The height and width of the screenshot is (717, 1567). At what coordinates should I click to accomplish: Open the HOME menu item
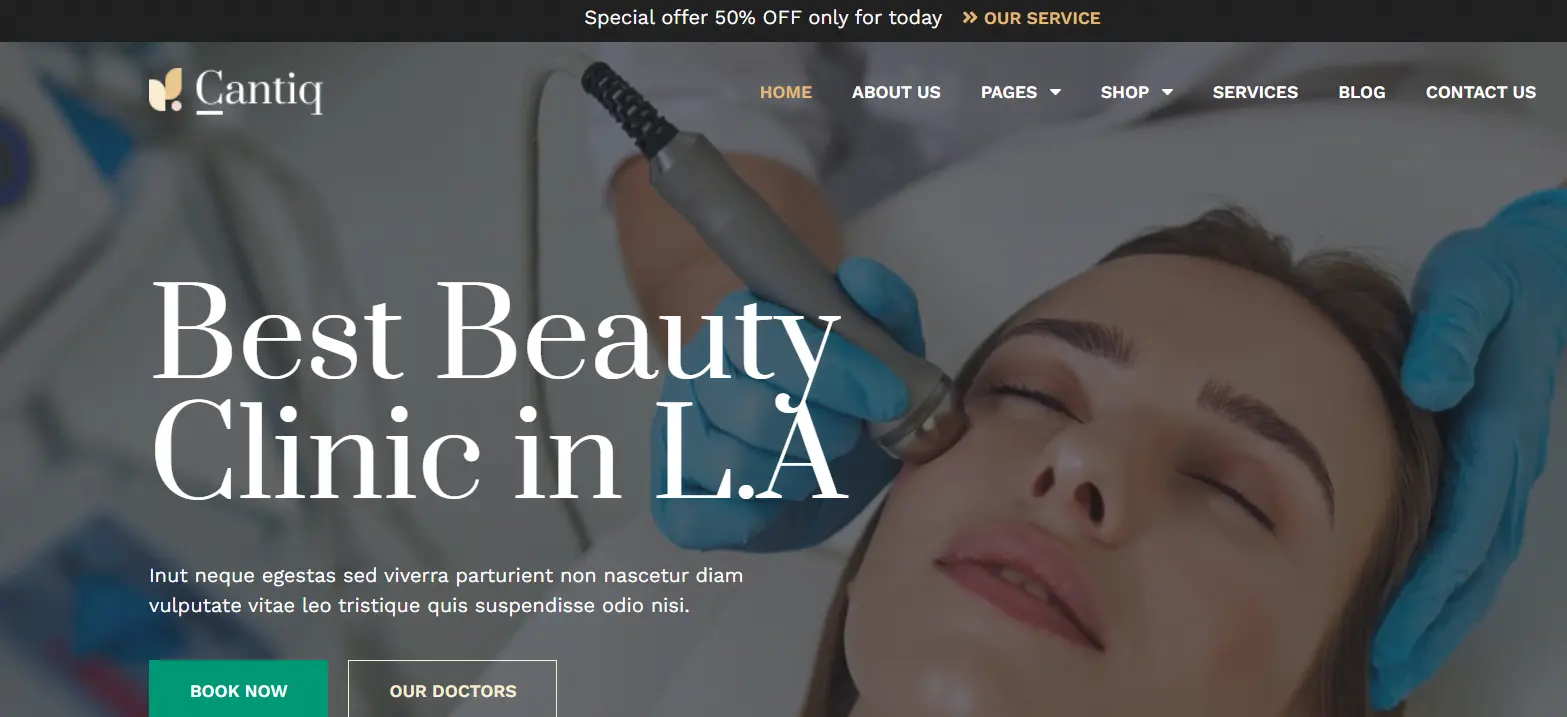786,92
